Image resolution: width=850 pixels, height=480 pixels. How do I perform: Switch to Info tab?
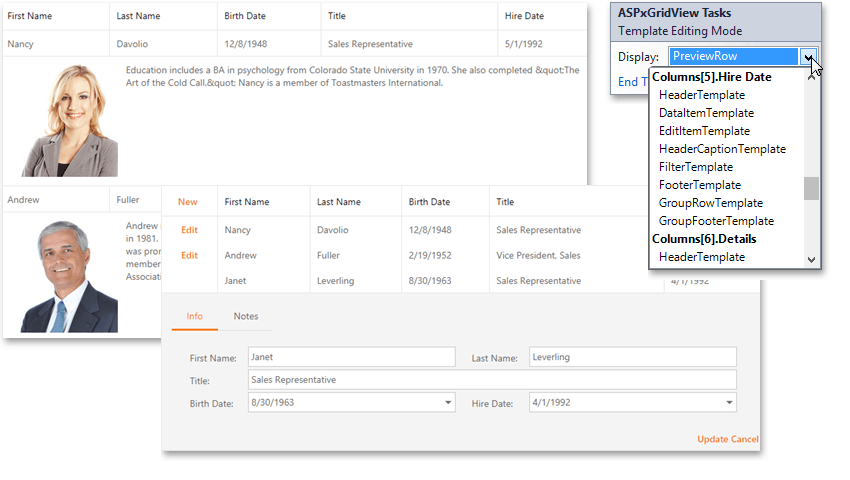[195, 316]
